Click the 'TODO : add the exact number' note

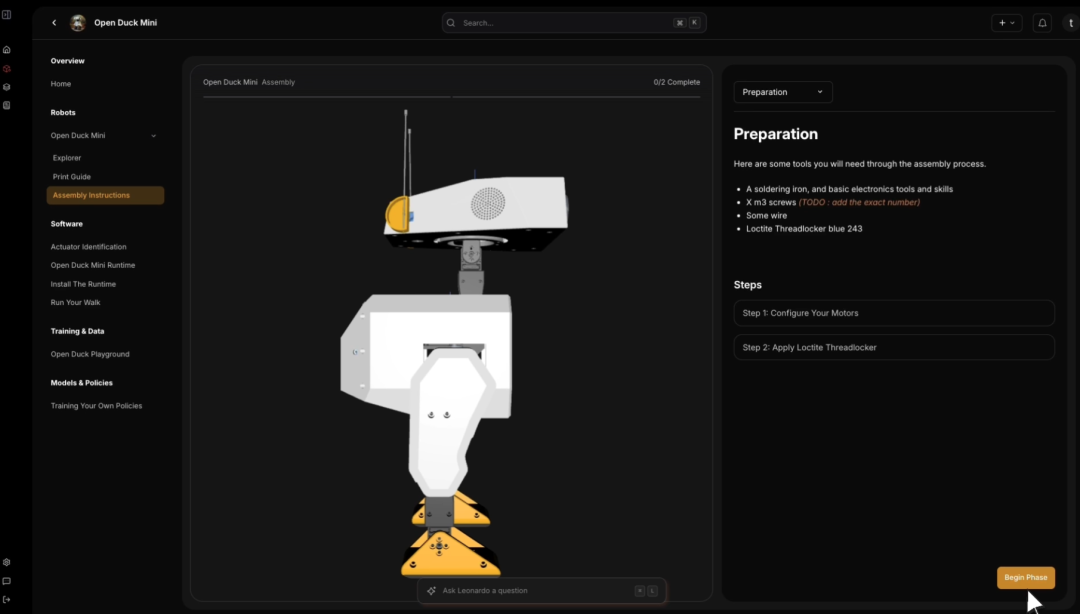859,203
